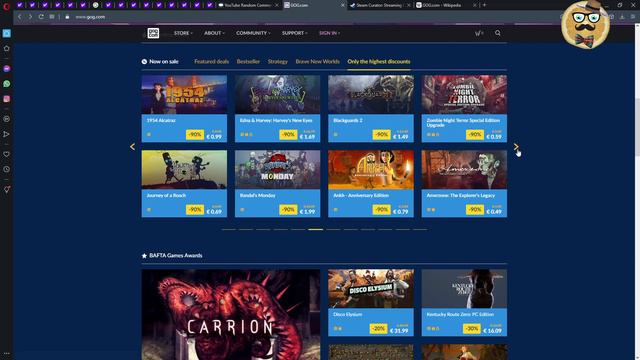
Task: Expand the SIGN IN dropdown
Action: pos(329,33)
